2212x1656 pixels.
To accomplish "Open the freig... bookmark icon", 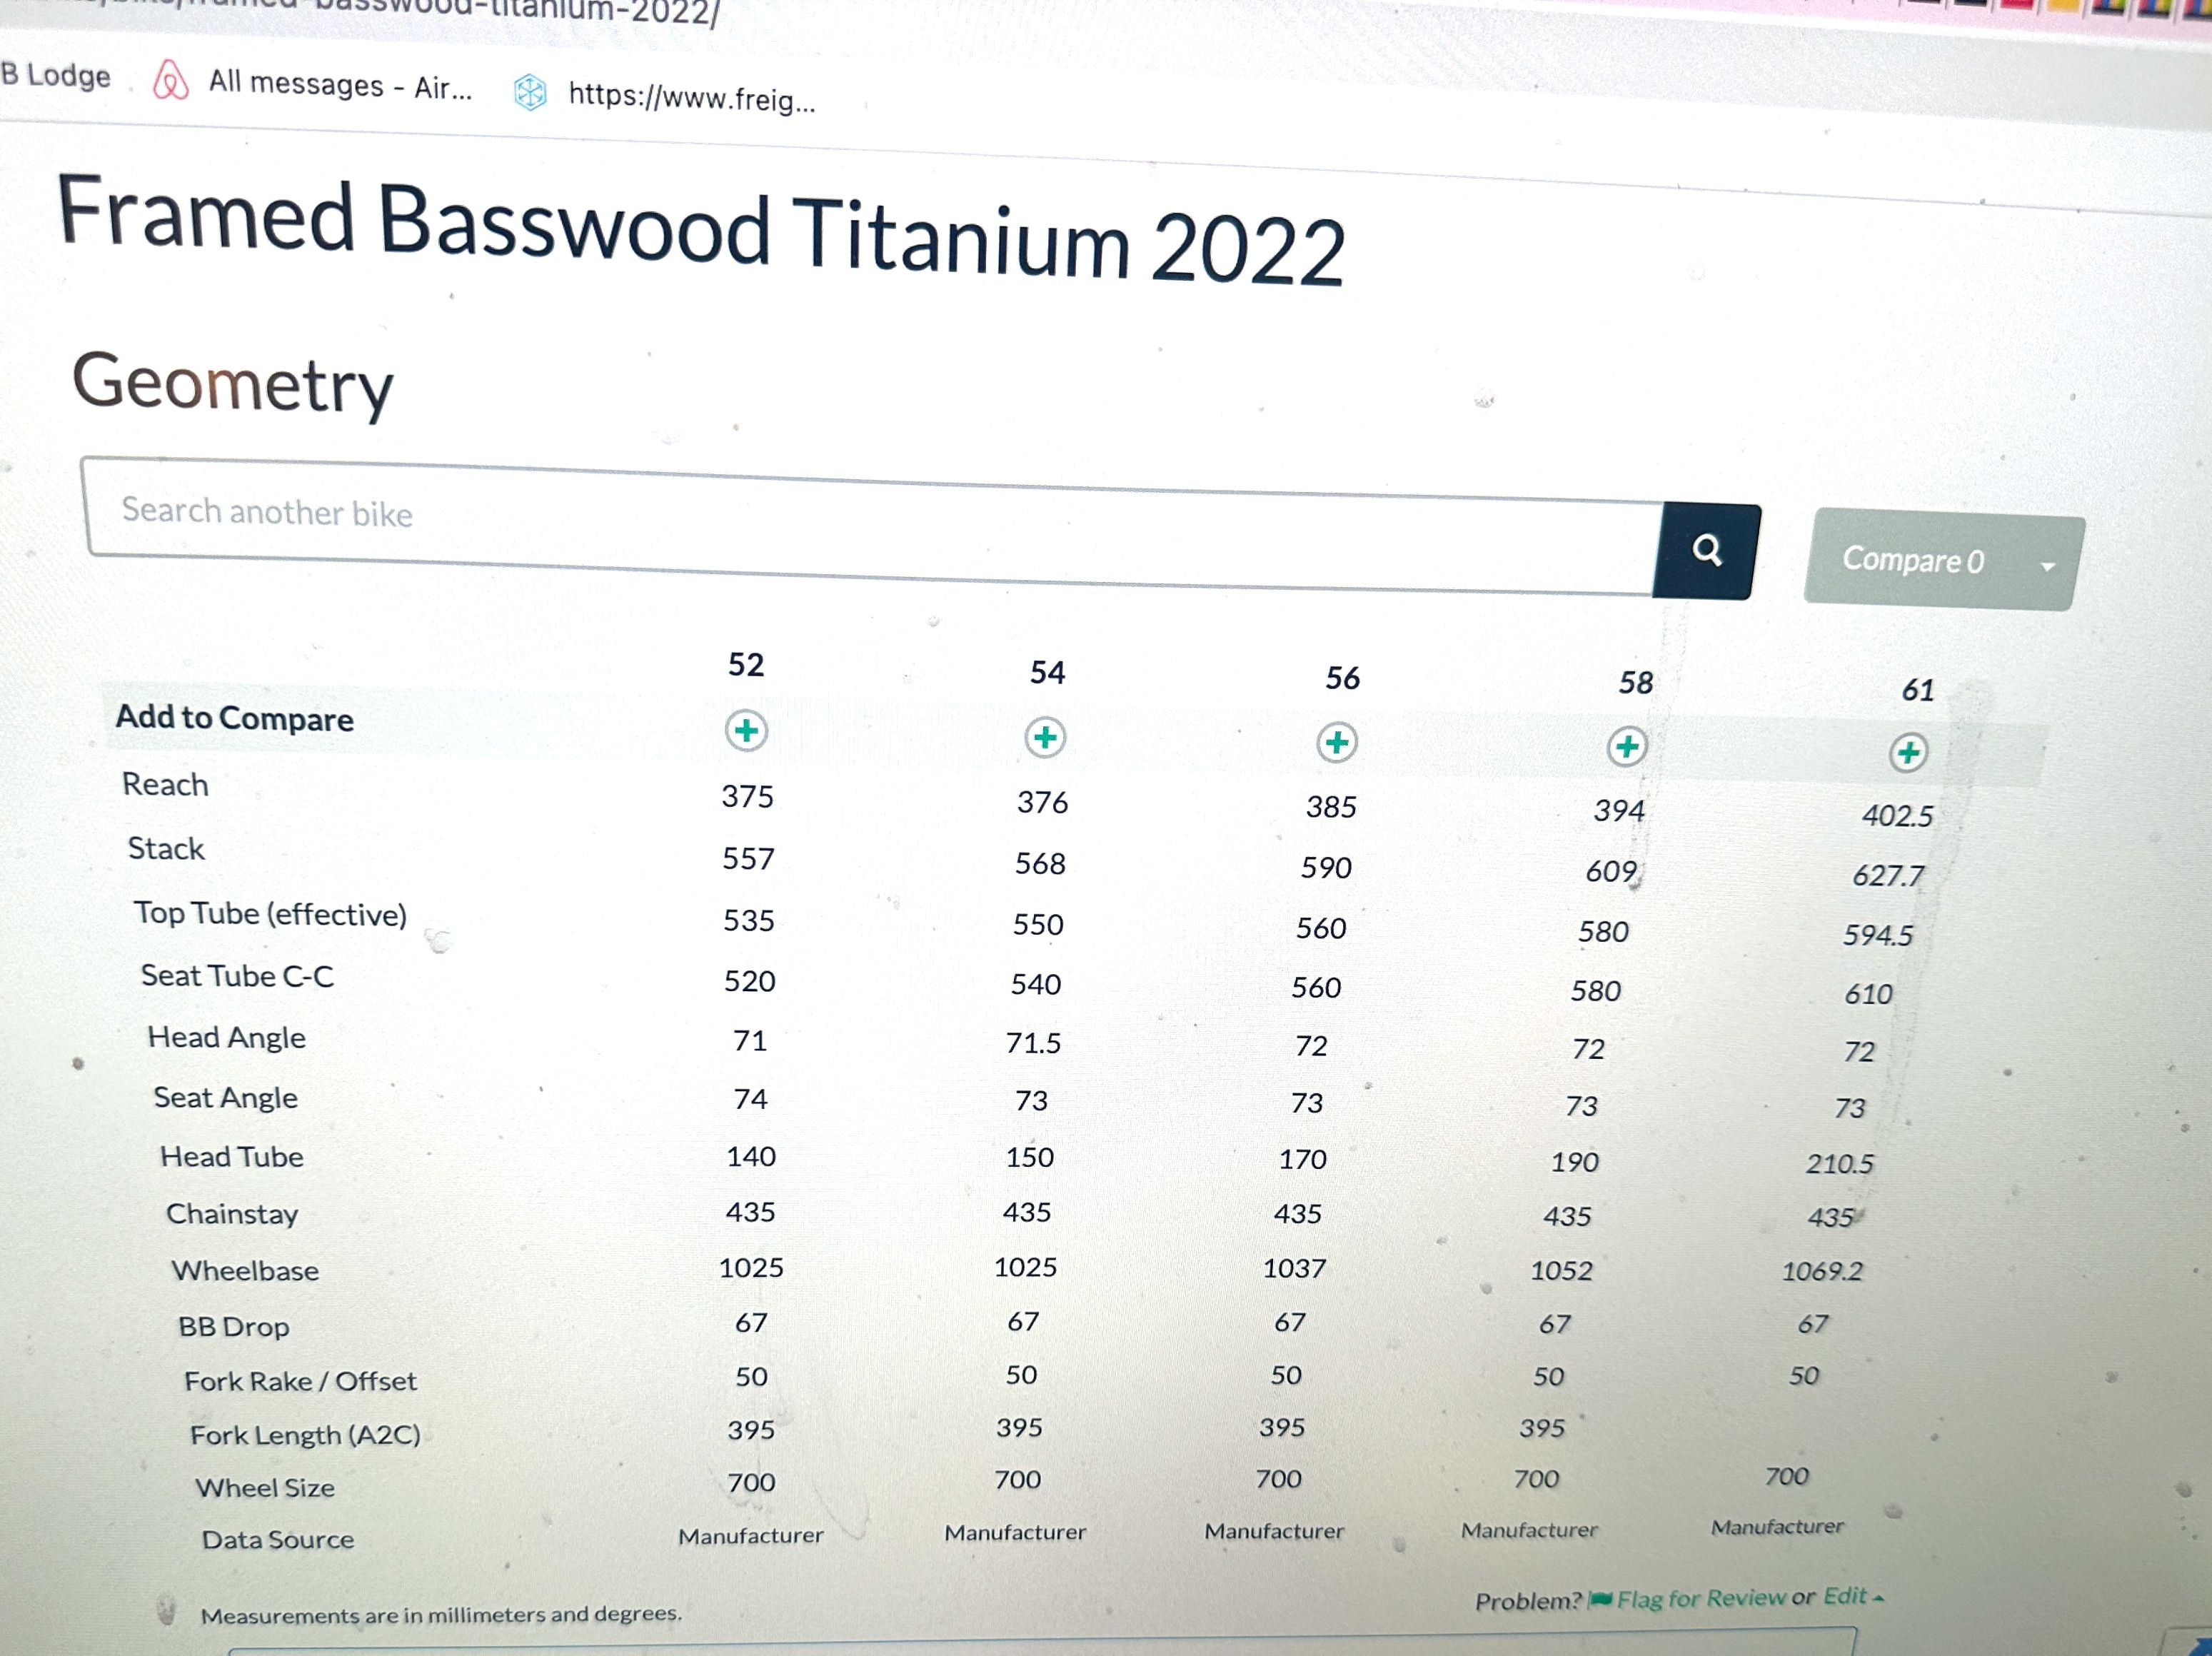I will [x=529, y=93].
